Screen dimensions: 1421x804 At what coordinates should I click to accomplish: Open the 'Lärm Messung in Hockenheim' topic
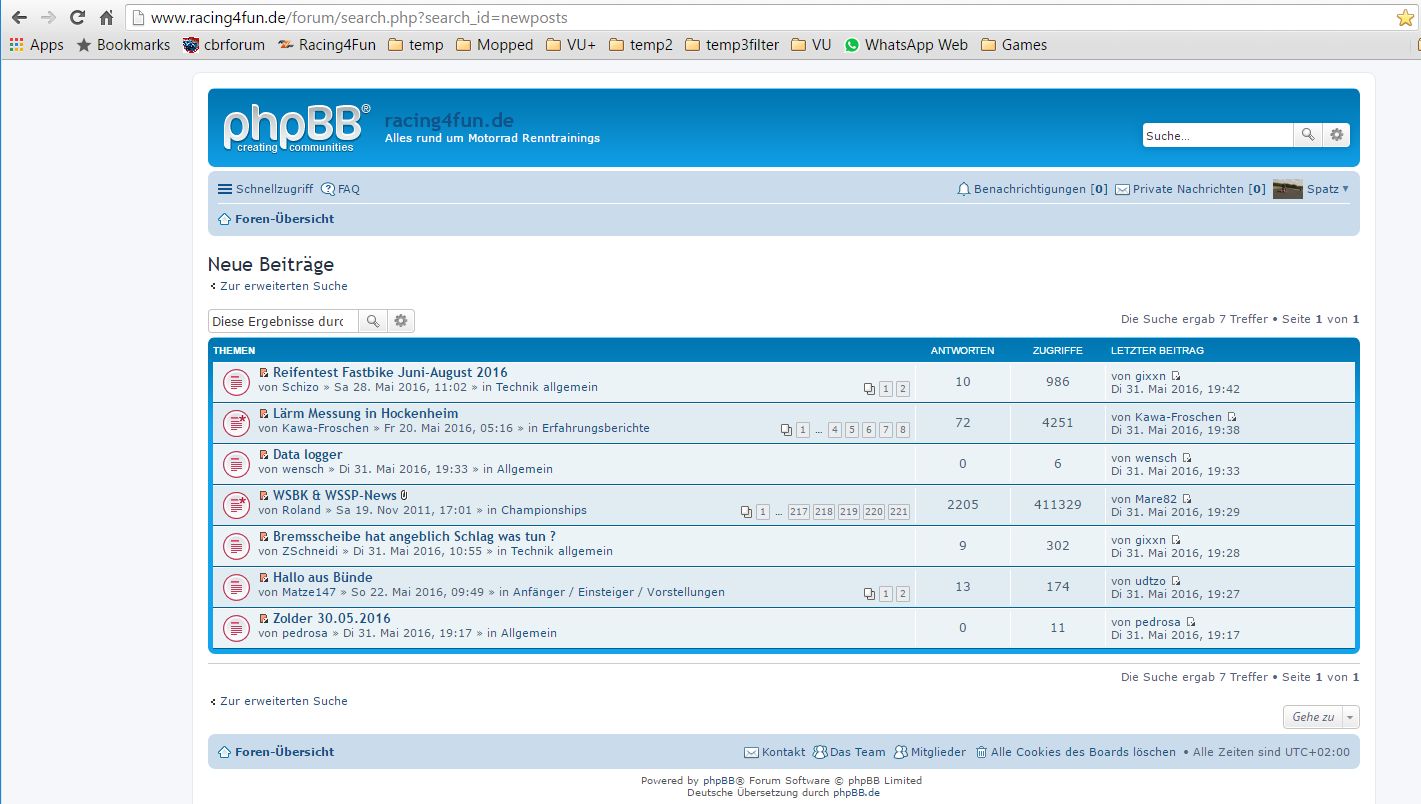pos(365,413)
